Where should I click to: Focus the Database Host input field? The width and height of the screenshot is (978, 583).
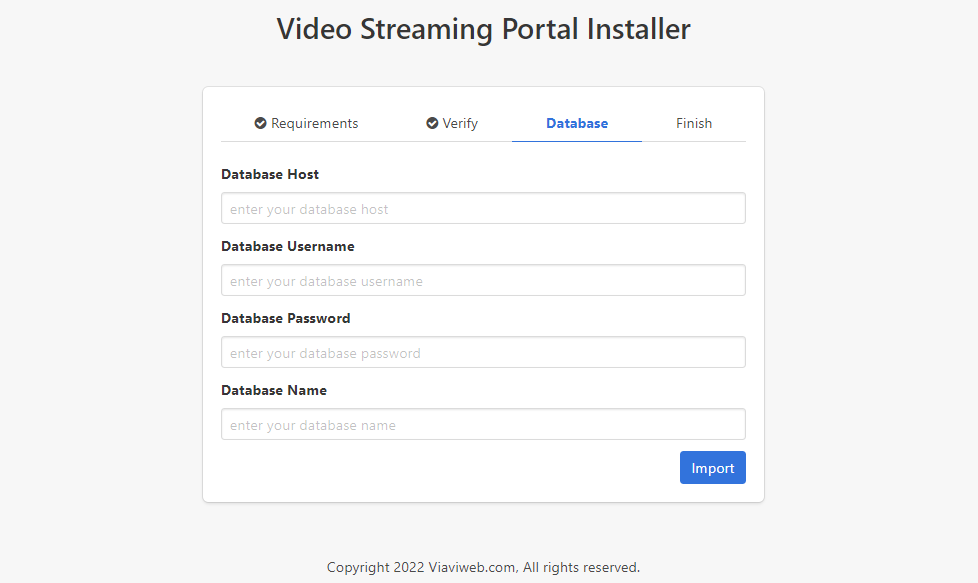click(483, 209)
